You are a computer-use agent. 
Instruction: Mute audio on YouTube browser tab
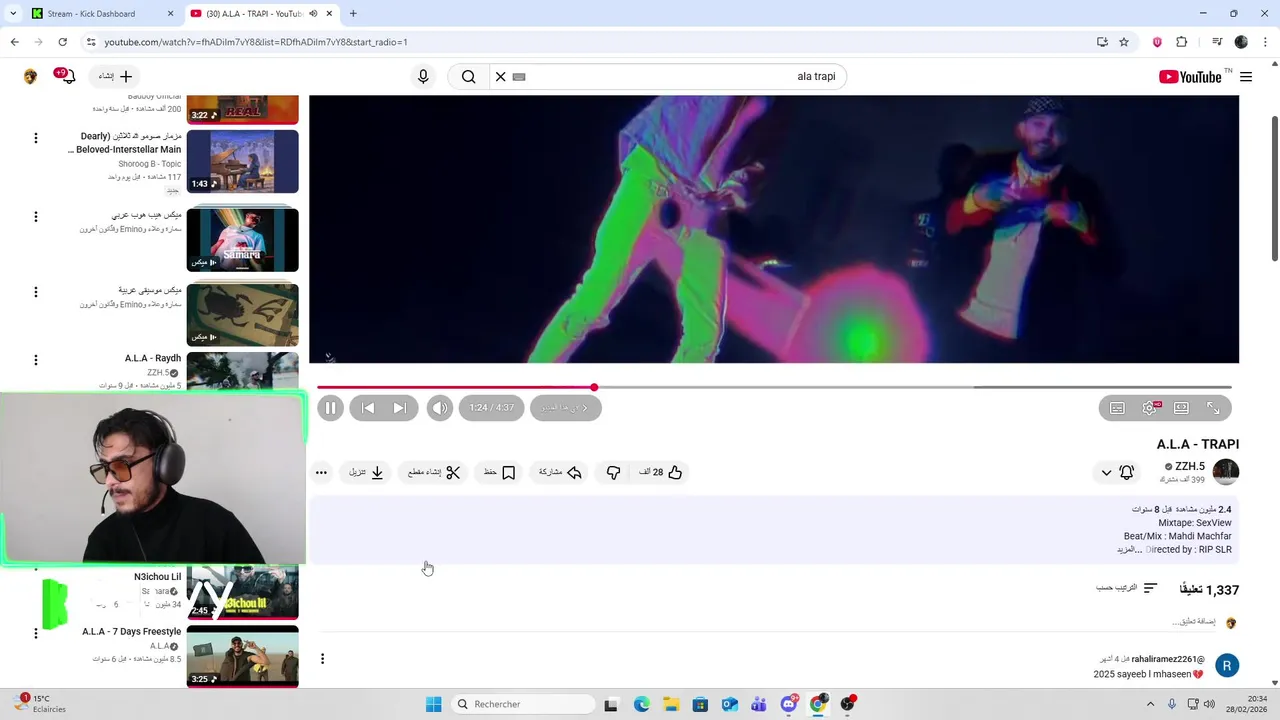pos(313,14)
